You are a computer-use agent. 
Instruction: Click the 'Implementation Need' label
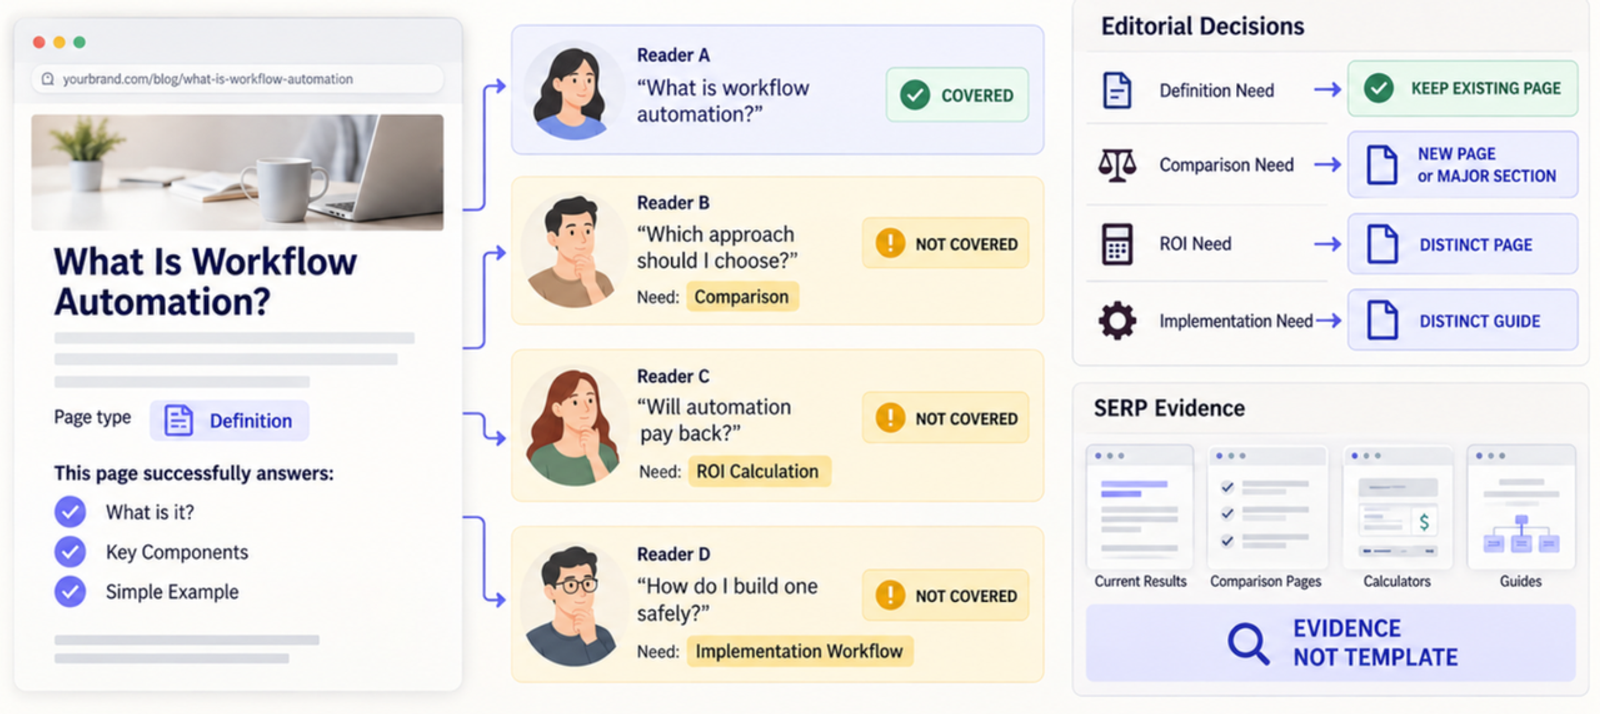tap(1236, 321)
